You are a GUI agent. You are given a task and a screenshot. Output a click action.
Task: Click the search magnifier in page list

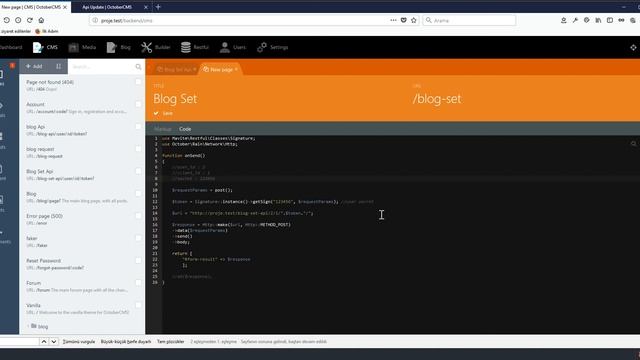tap(138, 67)
